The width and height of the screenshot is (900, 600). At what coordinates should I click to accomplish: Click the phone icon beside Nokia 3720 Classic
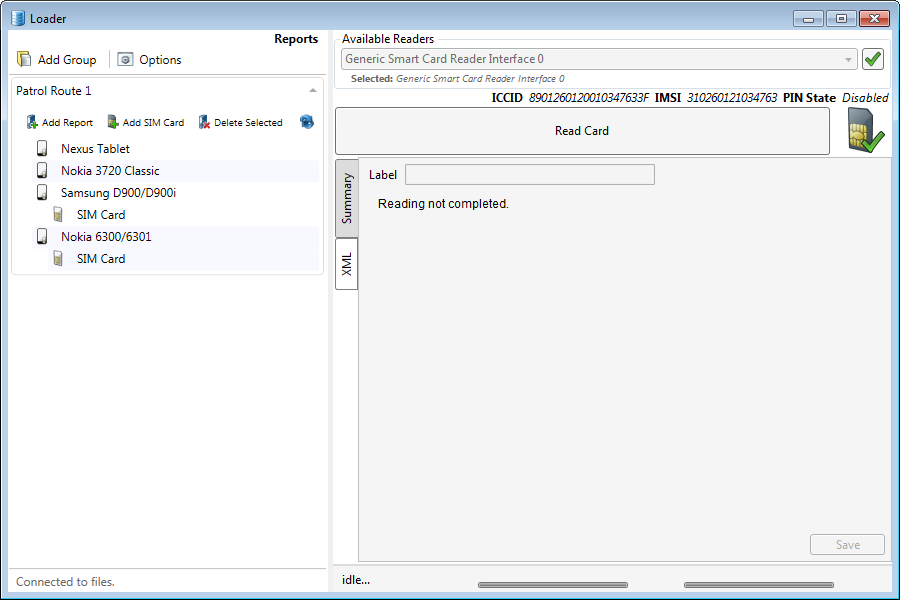pos(42,171)
